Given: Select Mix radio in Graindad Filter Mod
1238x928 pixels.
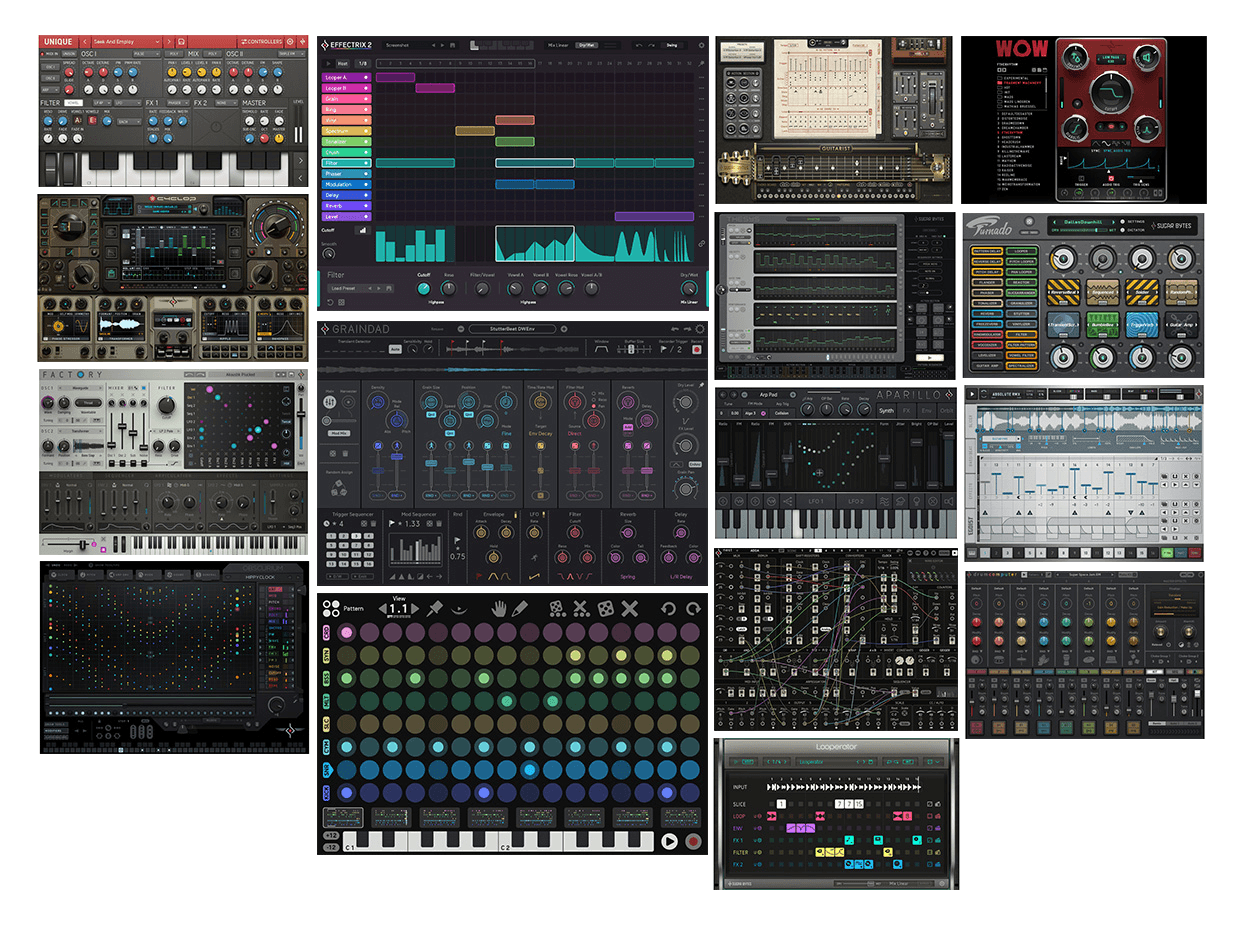Looking at the screenshot, I should 594,393.
